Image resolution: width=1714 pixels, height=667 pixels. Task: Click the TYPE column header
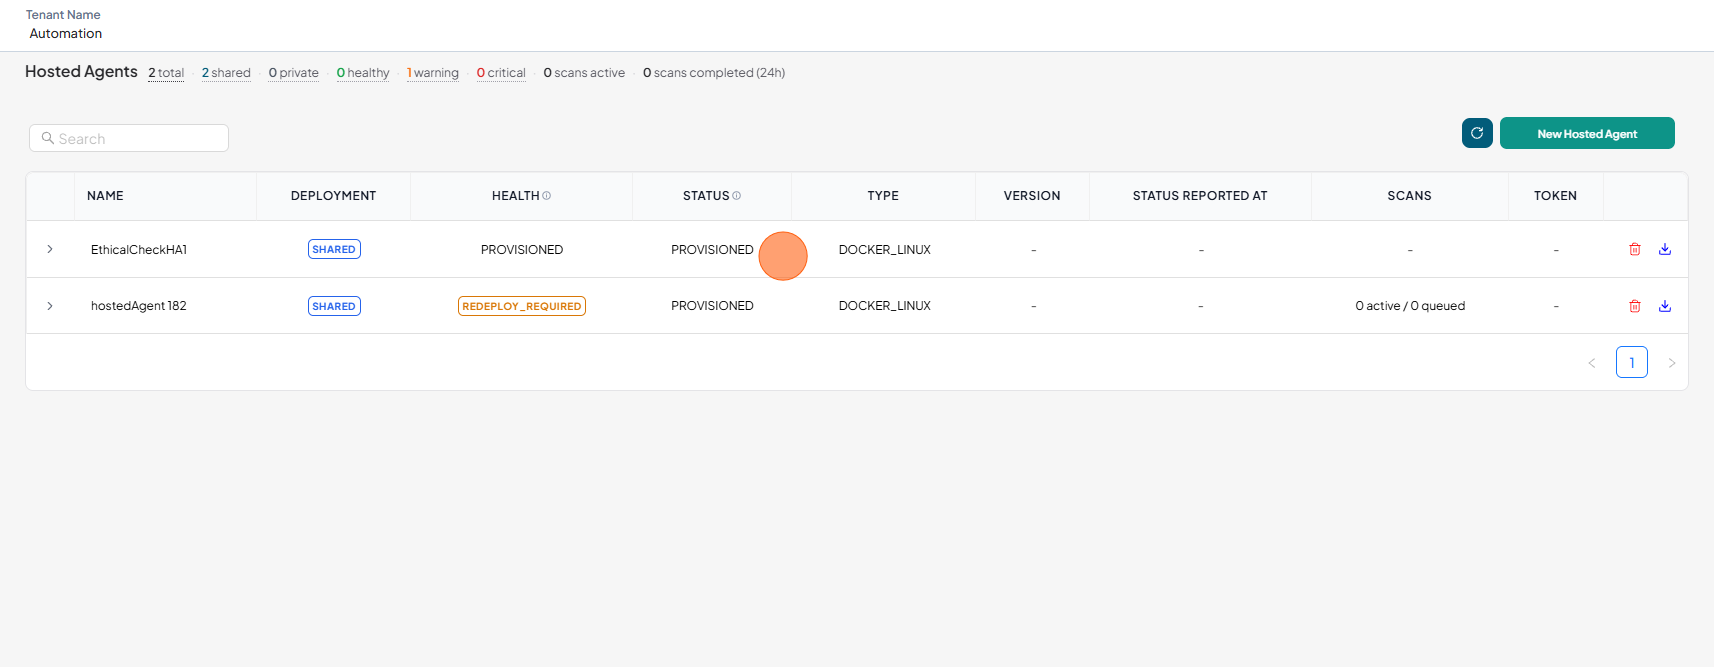click(883, 196)
